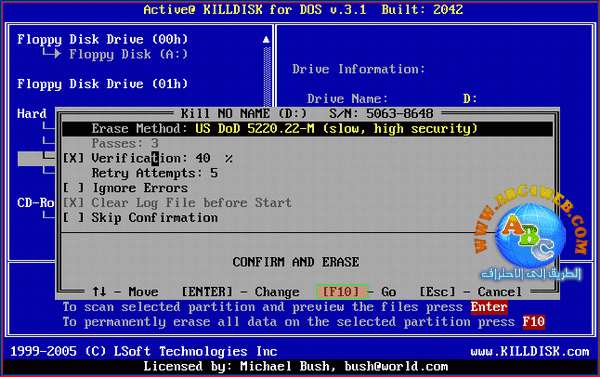Viewport: 600px width, 377px height.
Task: Click the Drive Name value D:
Action: point(470,99)
